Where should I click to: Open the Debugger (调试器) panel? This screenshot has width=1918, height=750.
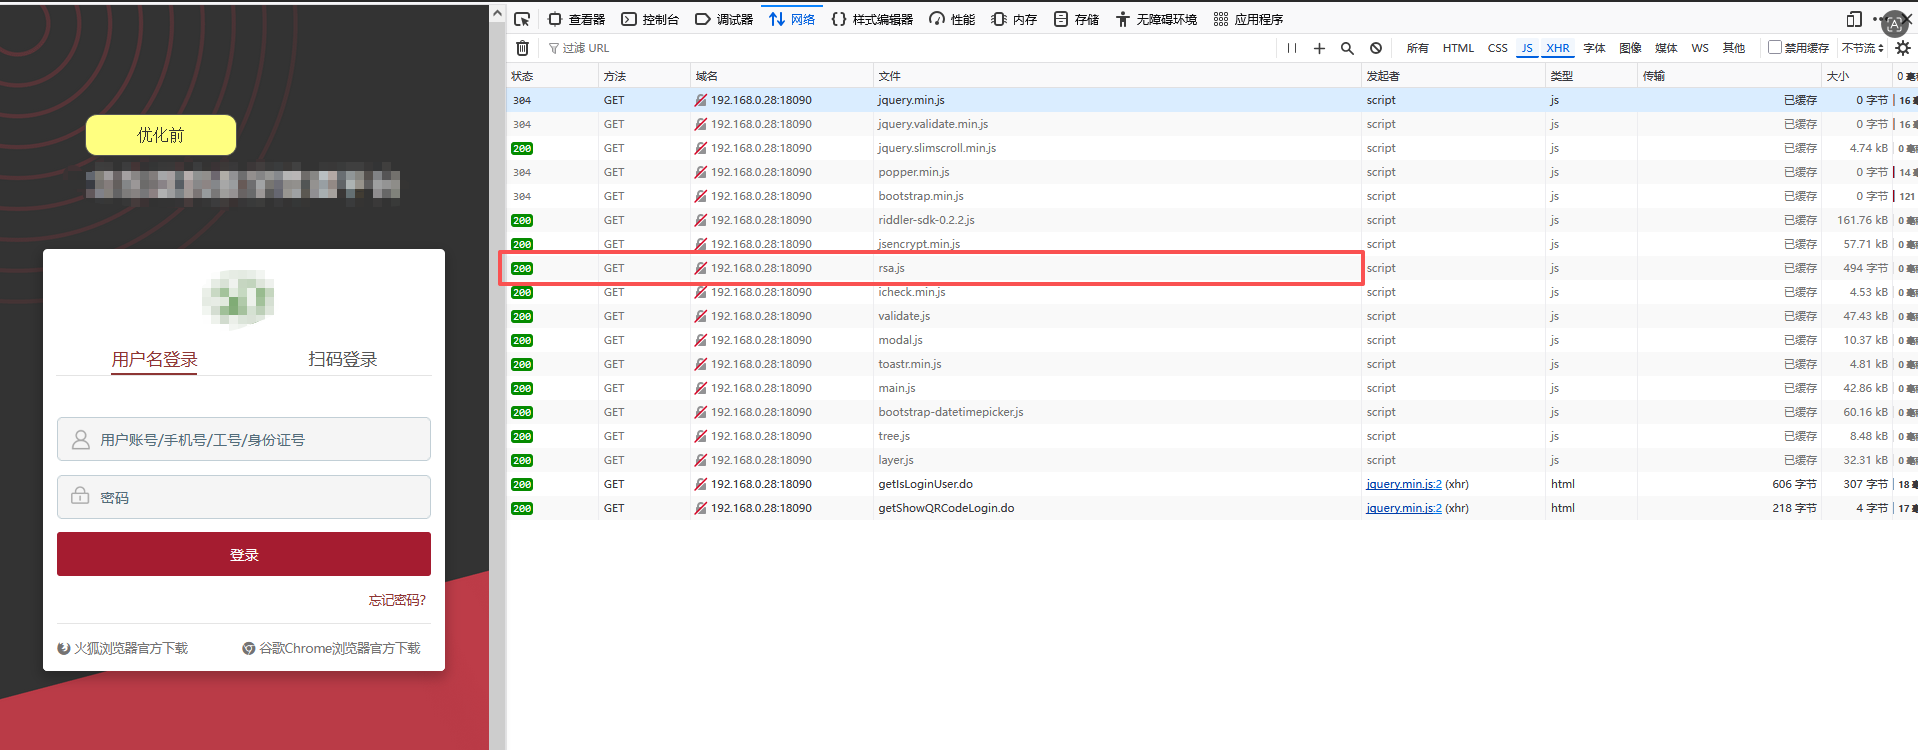(x=724, y=19)
